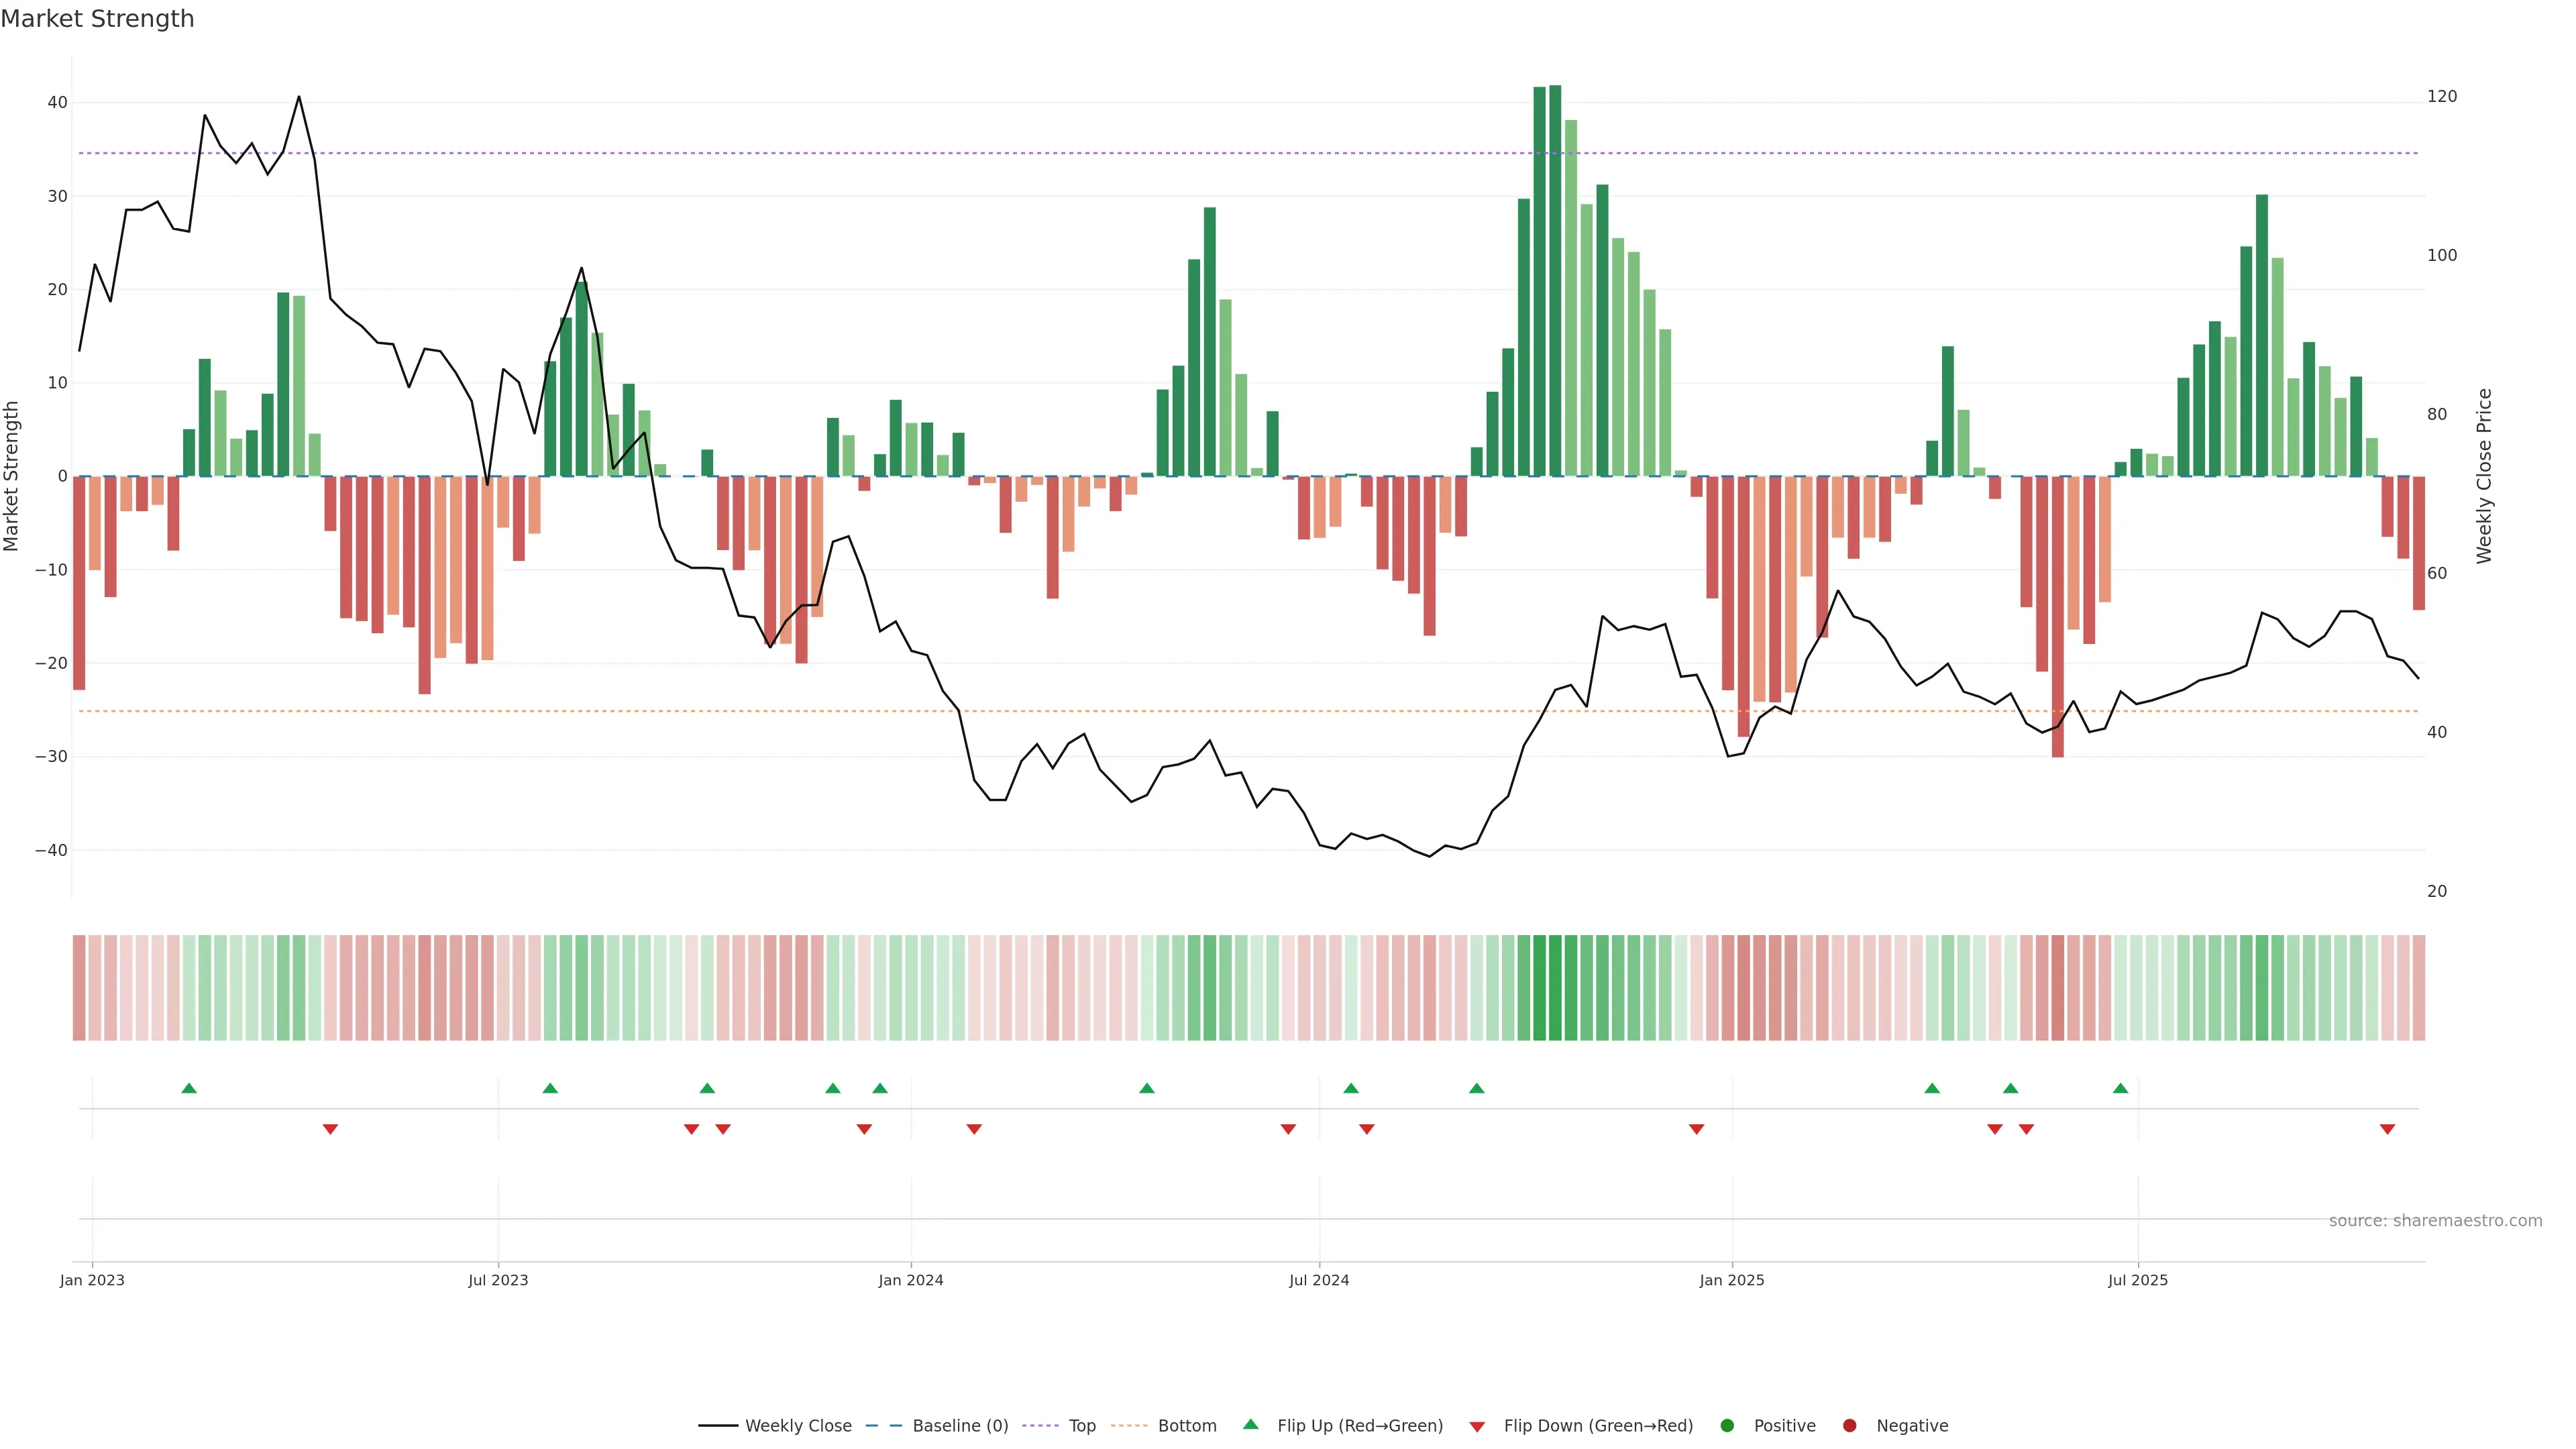Click the red flip-down marker just before Jan 2025
Viewport: 2576px width, 1449px height.
point(1696,1129)
